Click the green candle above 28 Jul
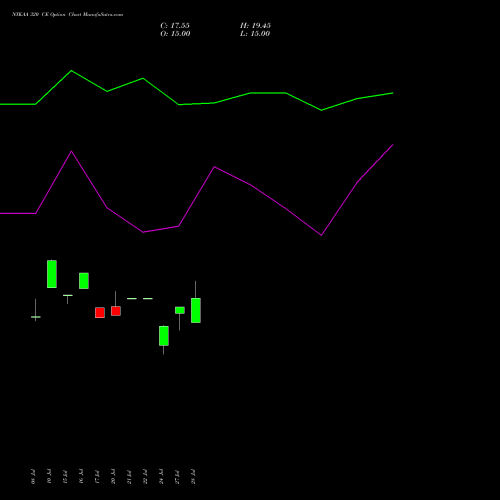This screenshot has width=500, height=500. [196, 310]
